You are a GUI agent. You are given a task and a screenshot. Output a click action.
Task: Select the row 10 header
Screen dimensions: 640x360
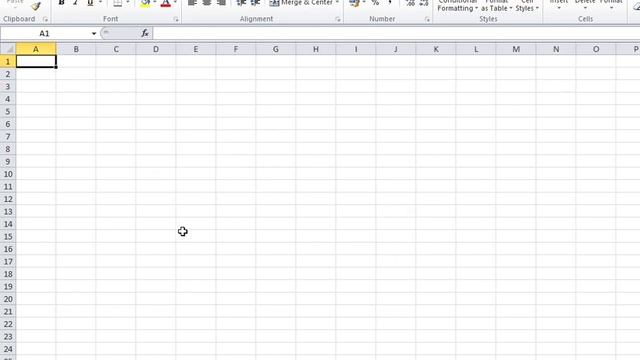tap(8, 174)
